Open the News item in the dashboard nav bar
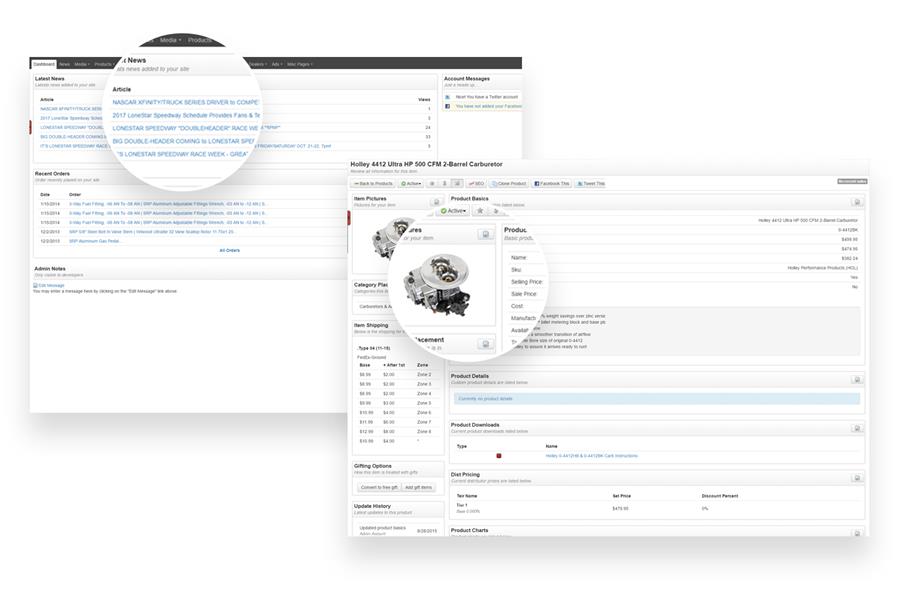This screenshot has width=900, height=600. click(64, 64)
